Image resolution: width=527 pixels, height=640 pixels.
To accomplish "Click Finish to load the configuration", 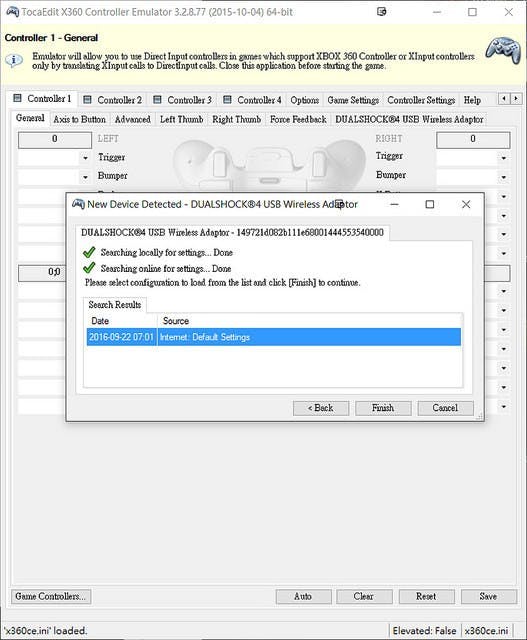I will [x=383, y=408].
